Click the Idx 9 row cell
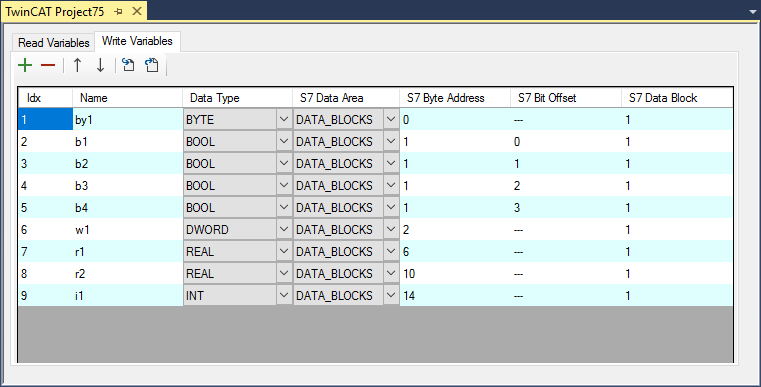The height and width of the screenshot is (387, 761). [45, 295]
